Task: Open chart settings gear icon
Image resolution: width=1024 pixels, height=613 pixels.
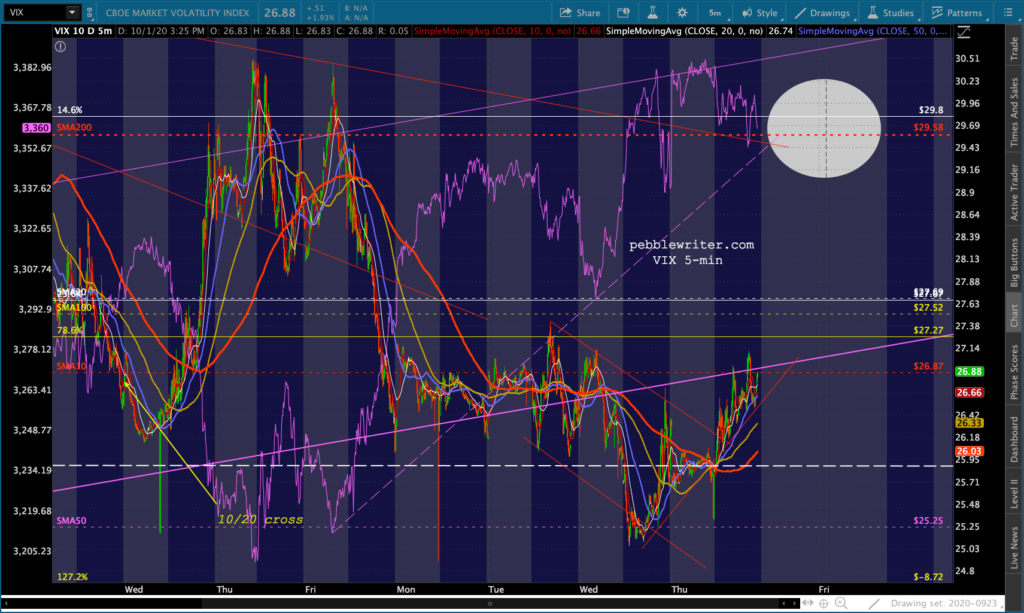Action: [x=681, y=13]
